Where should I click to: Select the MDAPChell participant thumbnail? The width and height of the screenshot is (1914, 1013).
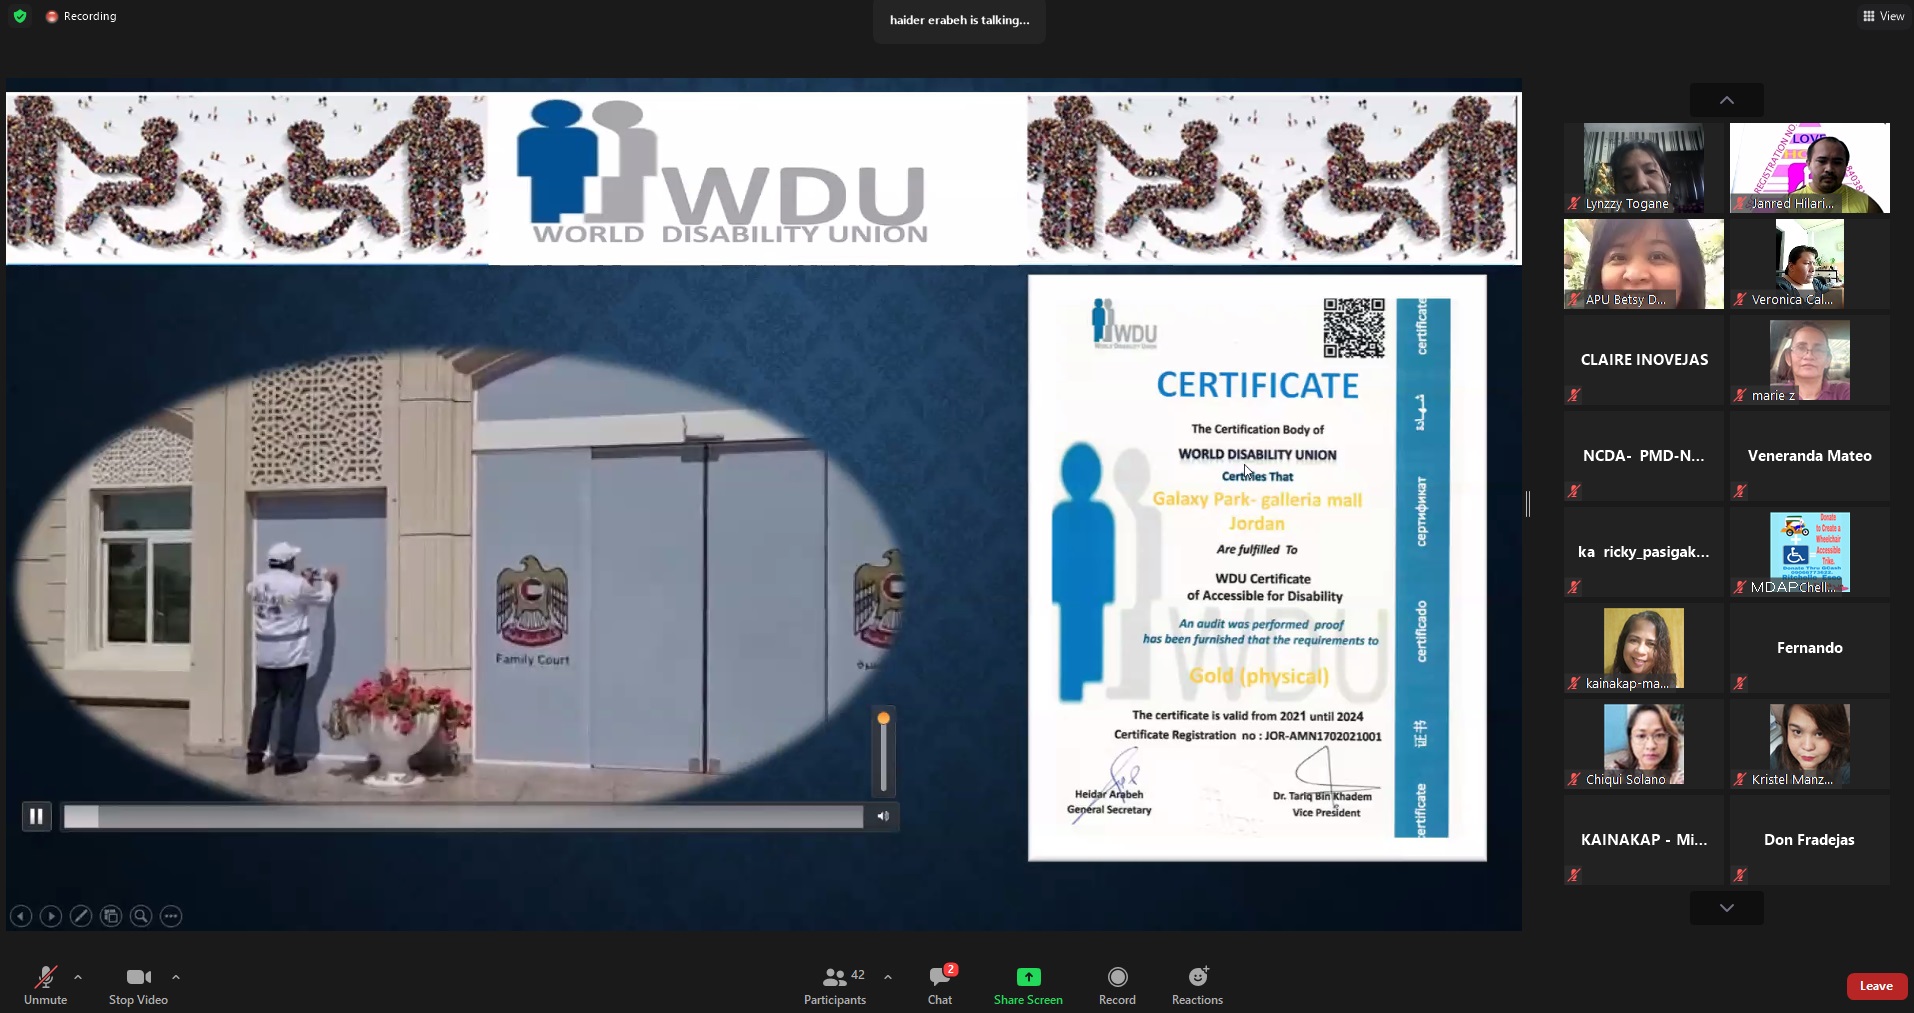[1810, 552]
